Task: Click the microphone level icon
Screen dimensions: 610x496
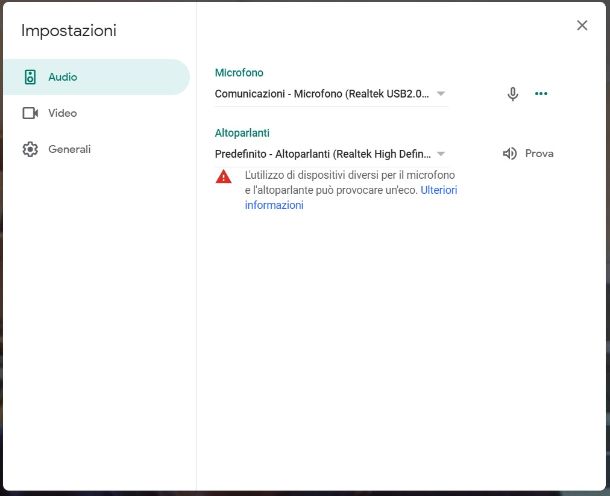Action: pyautogui.click(x=513, y=94)
